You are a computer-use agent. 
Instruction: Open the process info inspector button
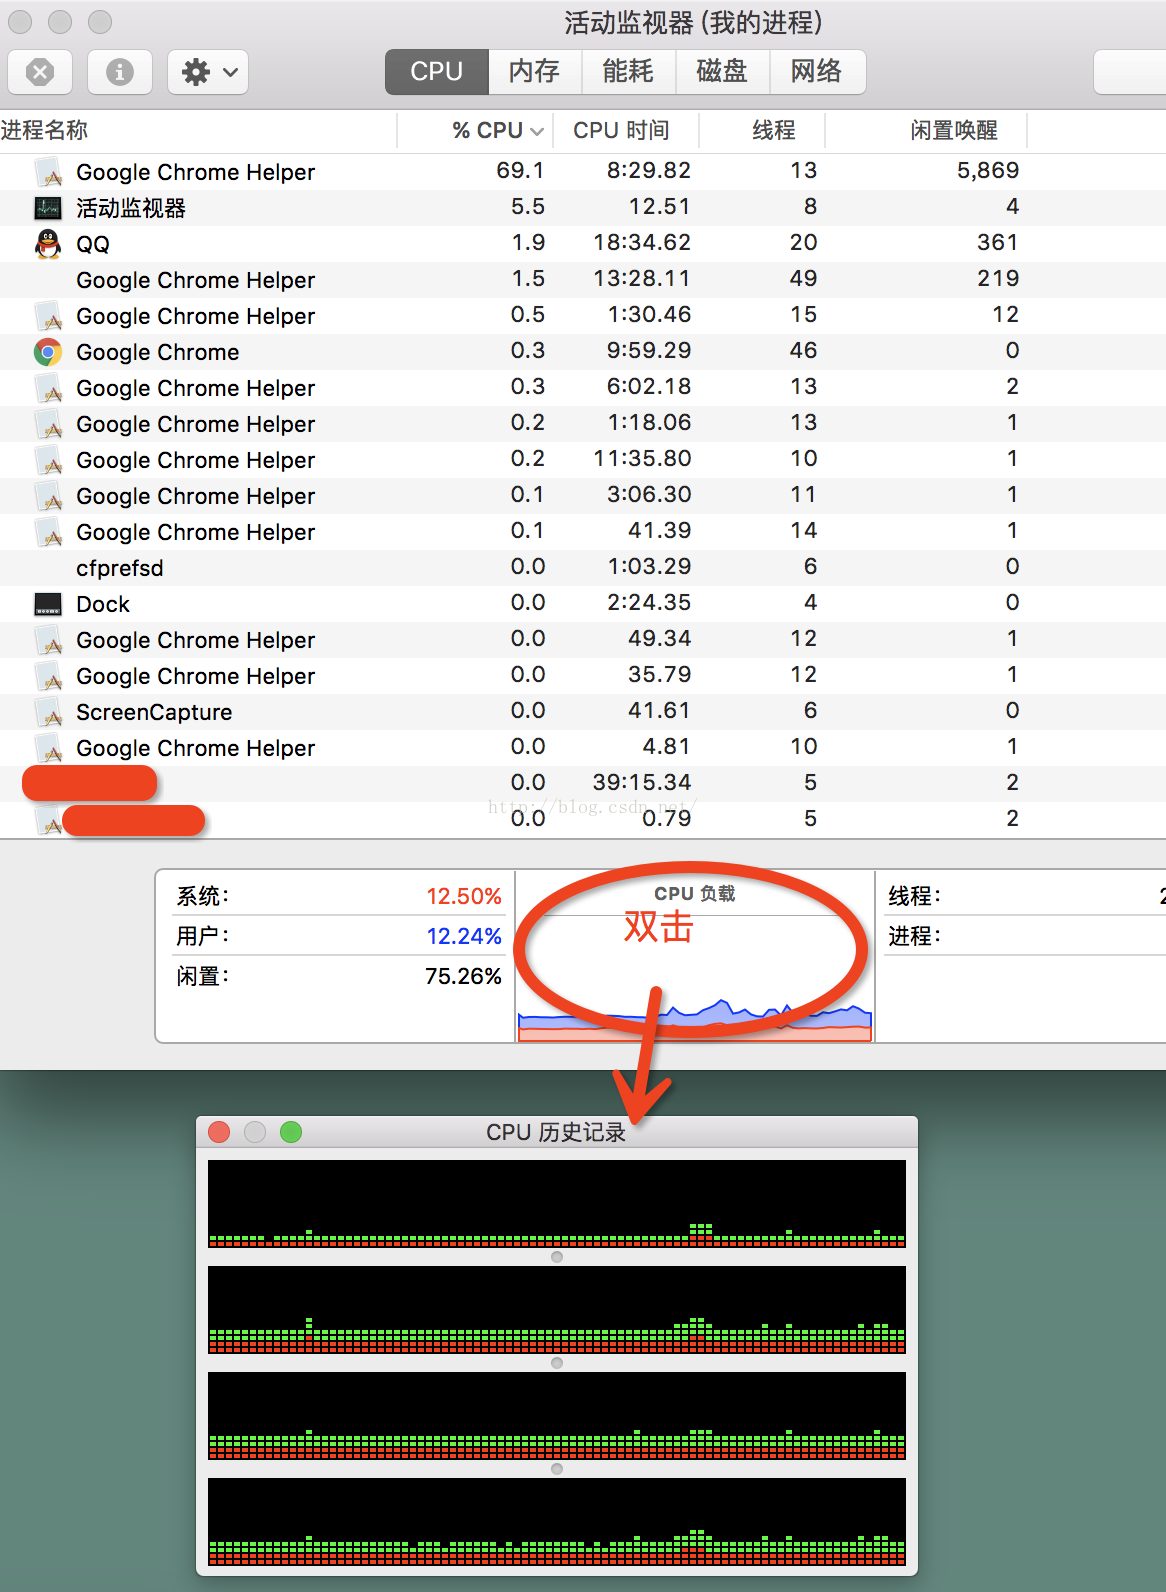(x=120, y=72)
